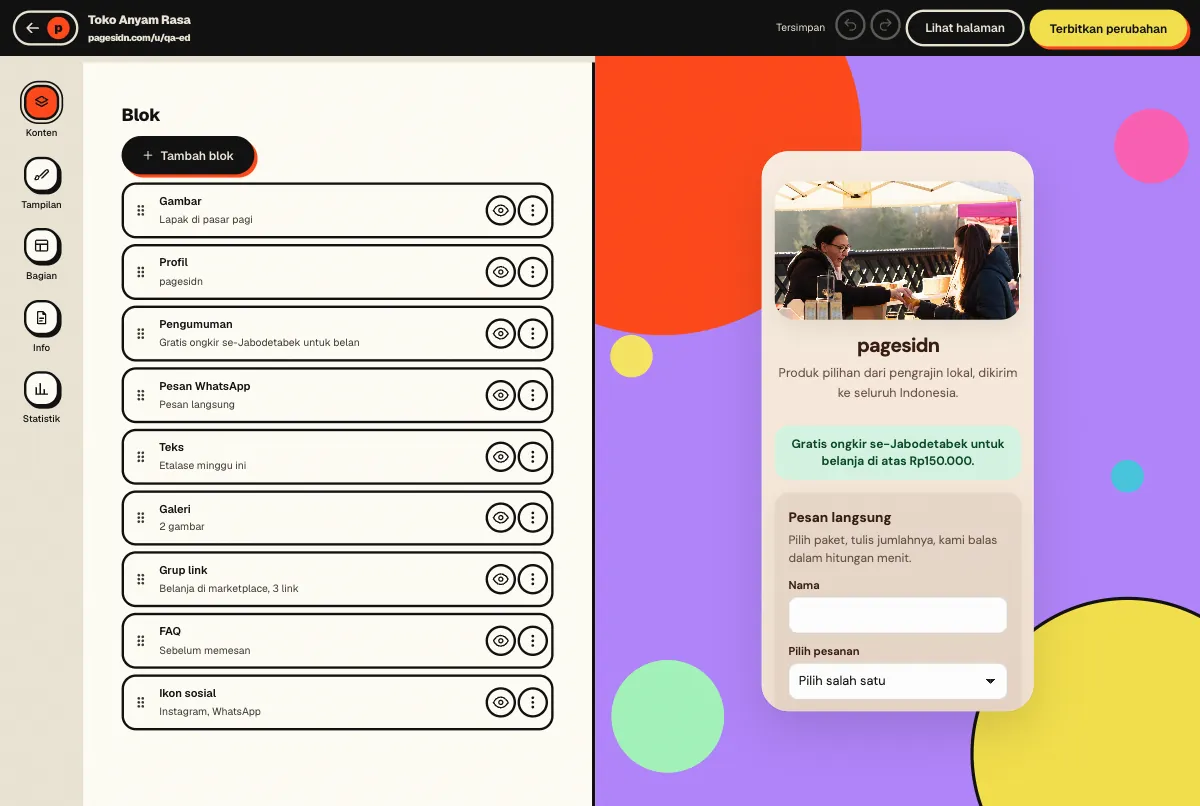
Task: Click the Pesan langsung heading in preview
Action: click(839, 517)
